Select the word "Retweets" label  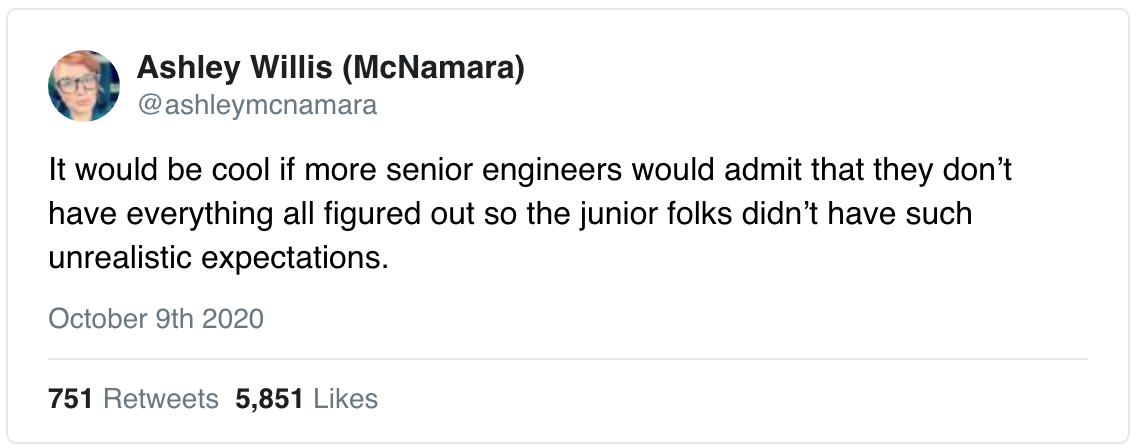coord(161,399)
